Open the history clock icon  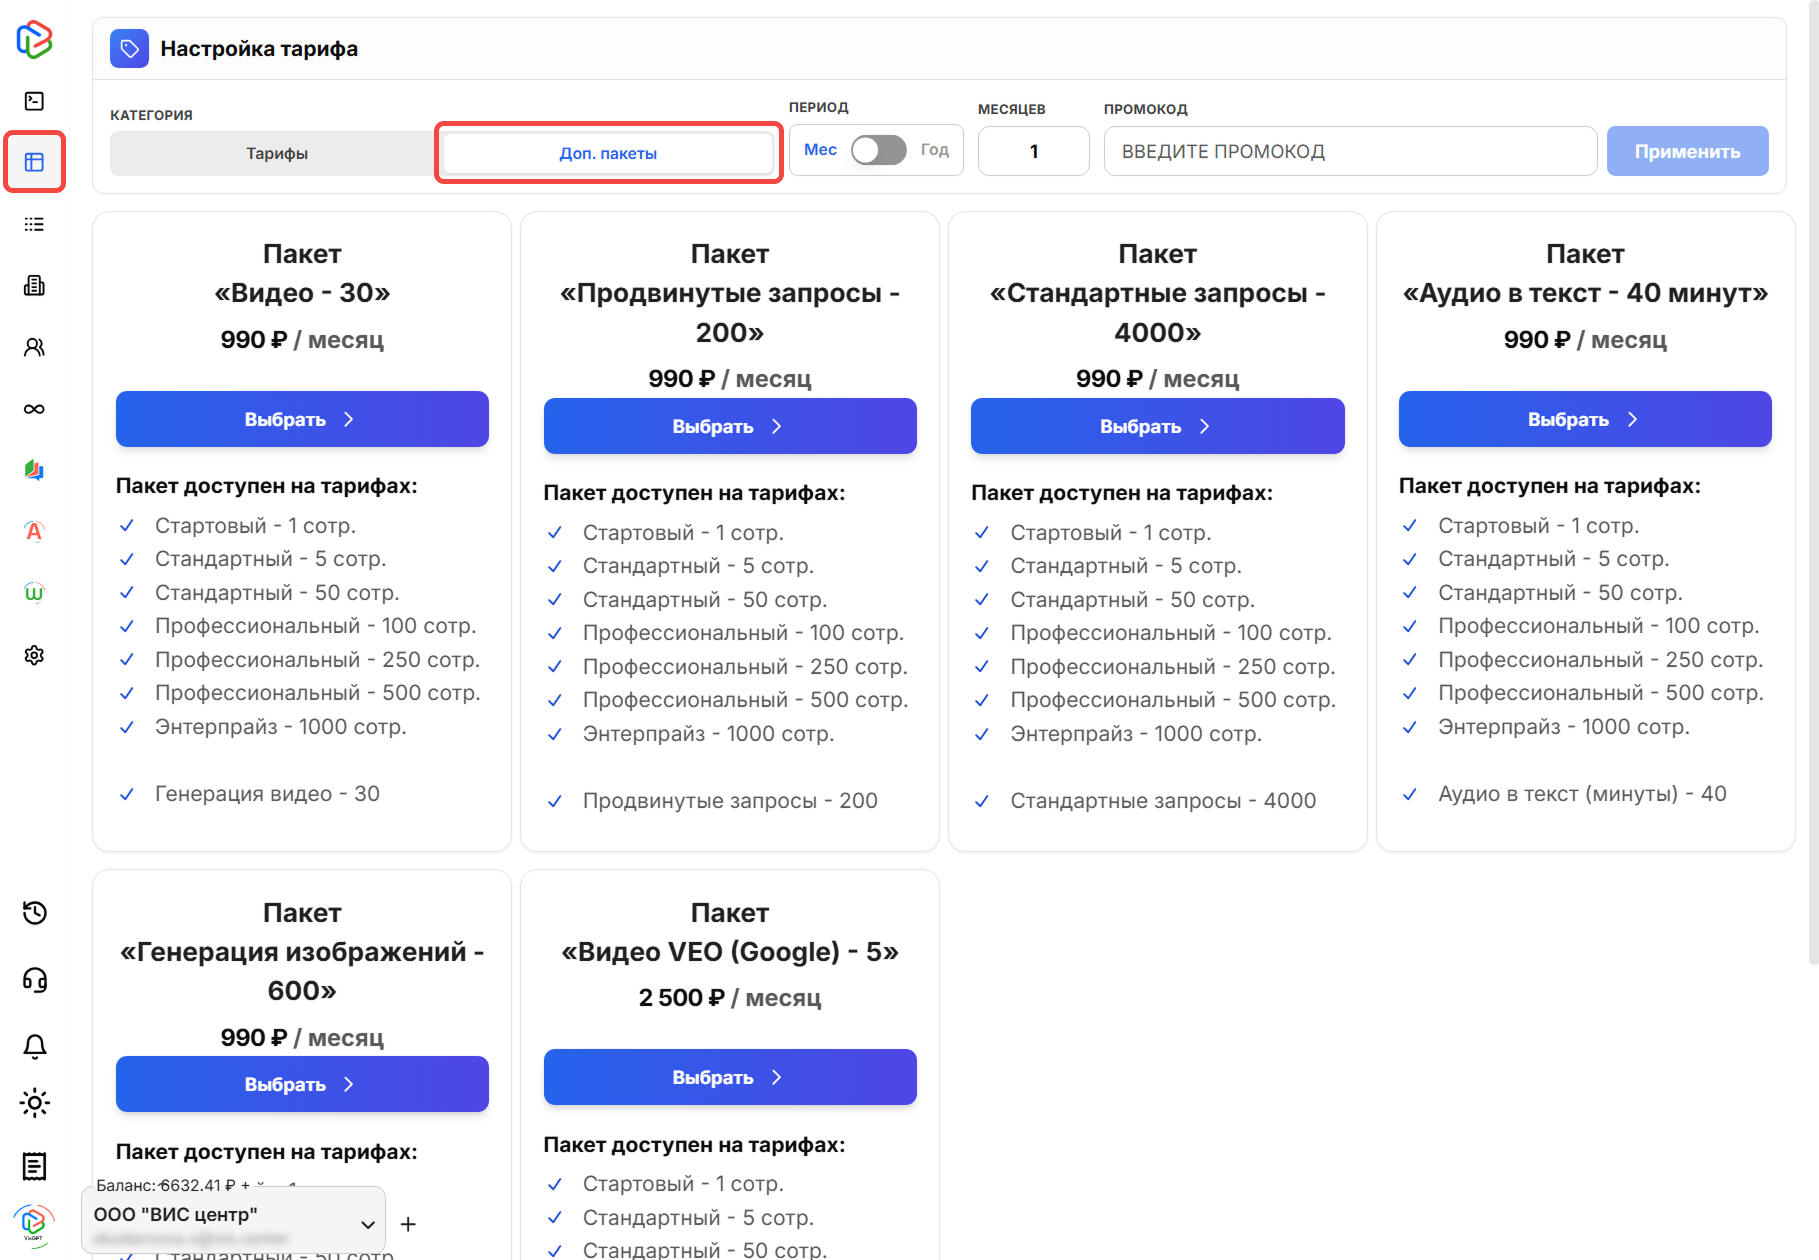pyautogui.click(x=34, y=913)
